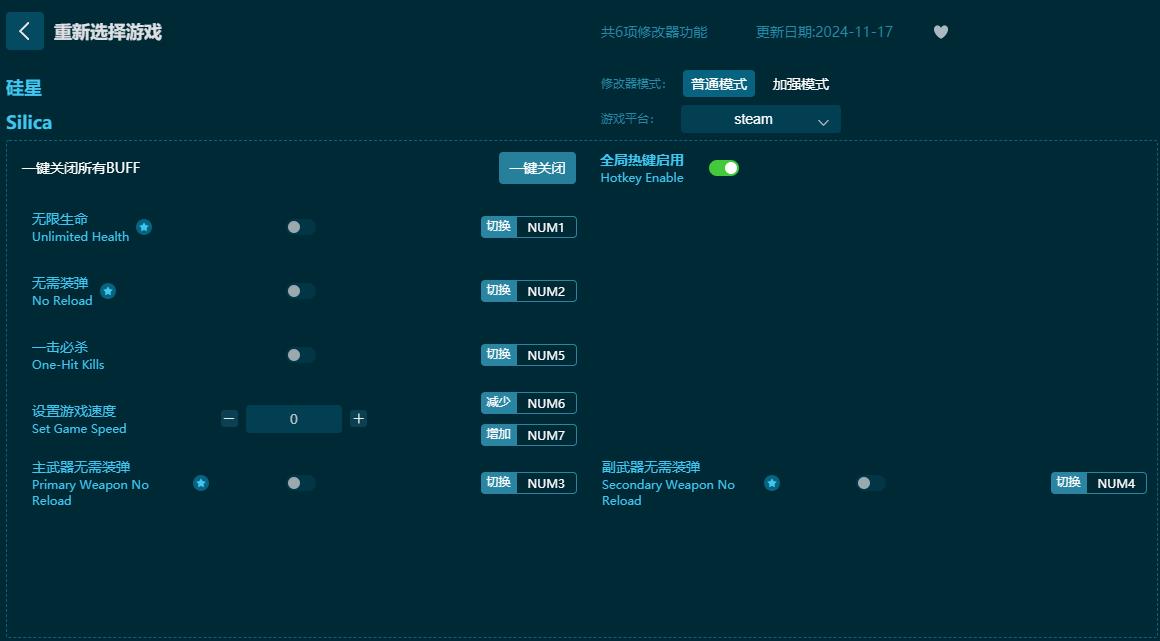Image resolution: width=1160 pixels, height=641 pixels.
Task: Click the star icon beside 无需装弹
Action: click(x=108, y=291)
